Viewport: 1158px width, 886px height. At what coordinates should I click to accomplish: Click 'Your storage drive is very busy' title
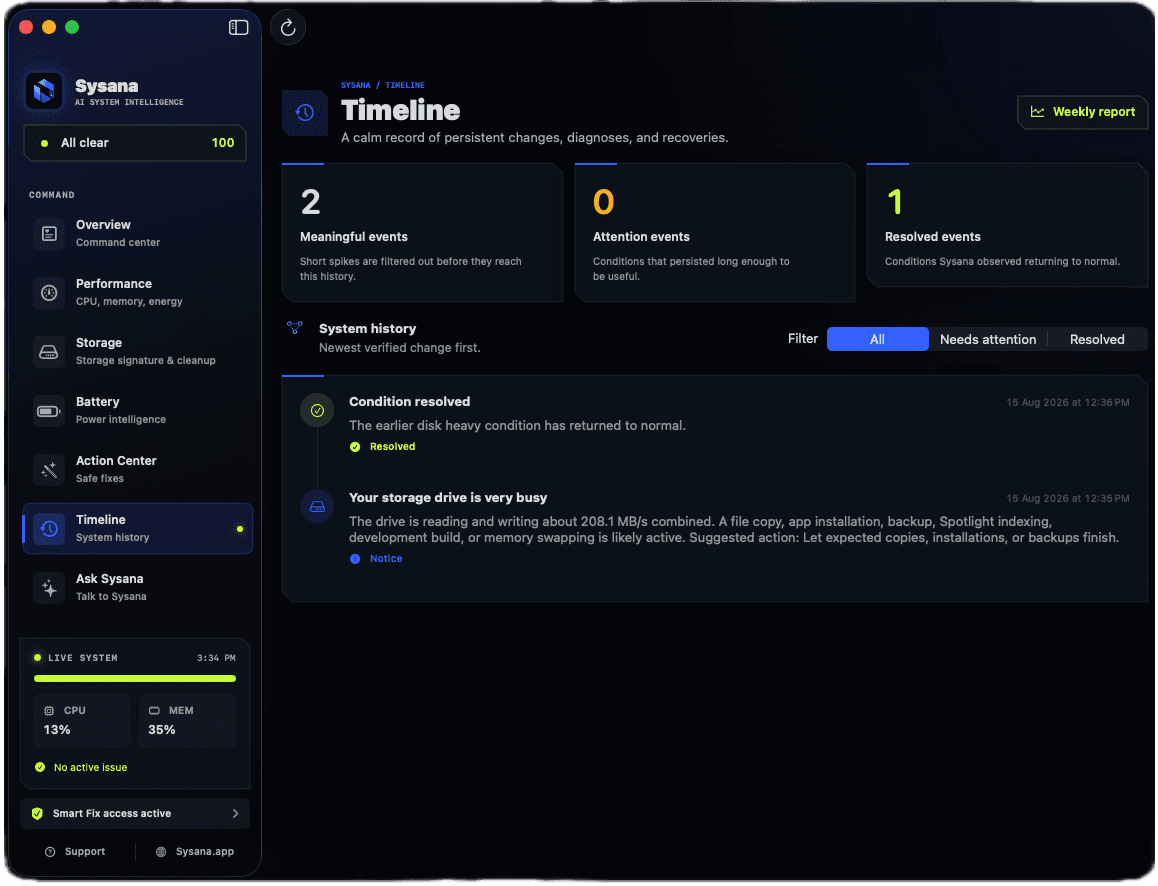tap(448, 498)
